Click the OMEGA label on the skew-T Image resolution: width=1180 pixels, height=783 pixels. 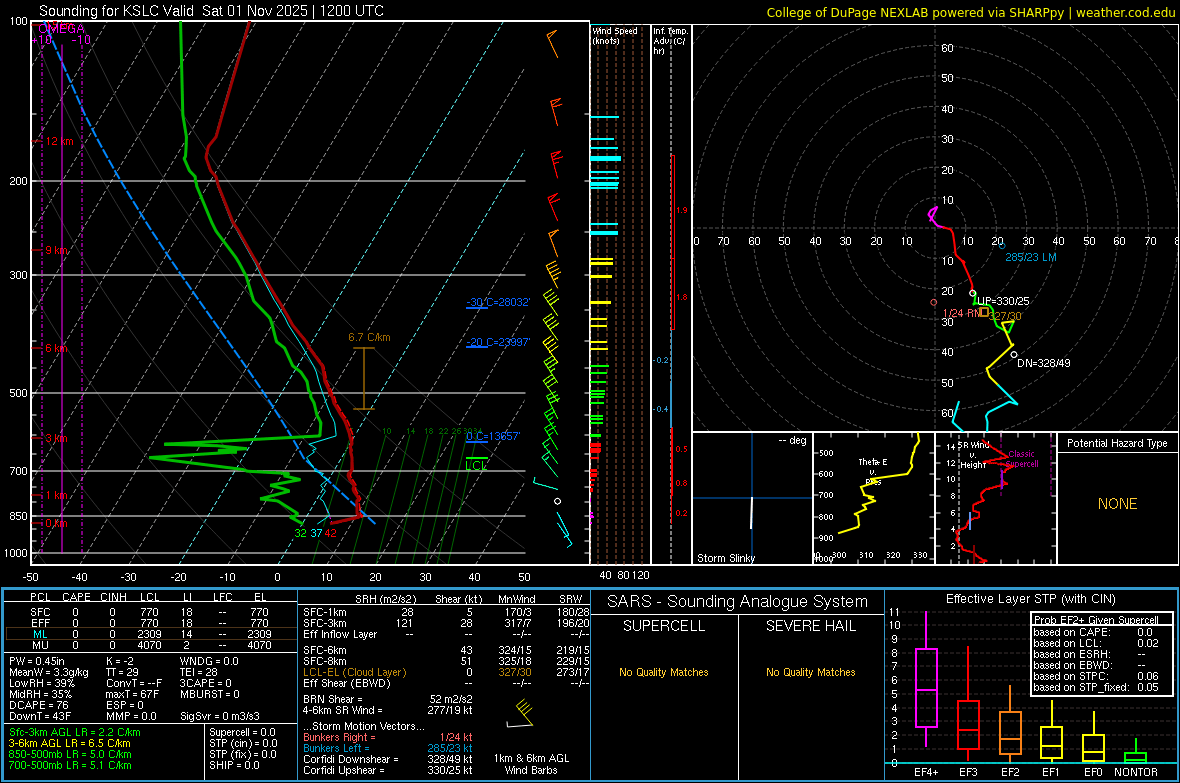[x=61, y=29]
